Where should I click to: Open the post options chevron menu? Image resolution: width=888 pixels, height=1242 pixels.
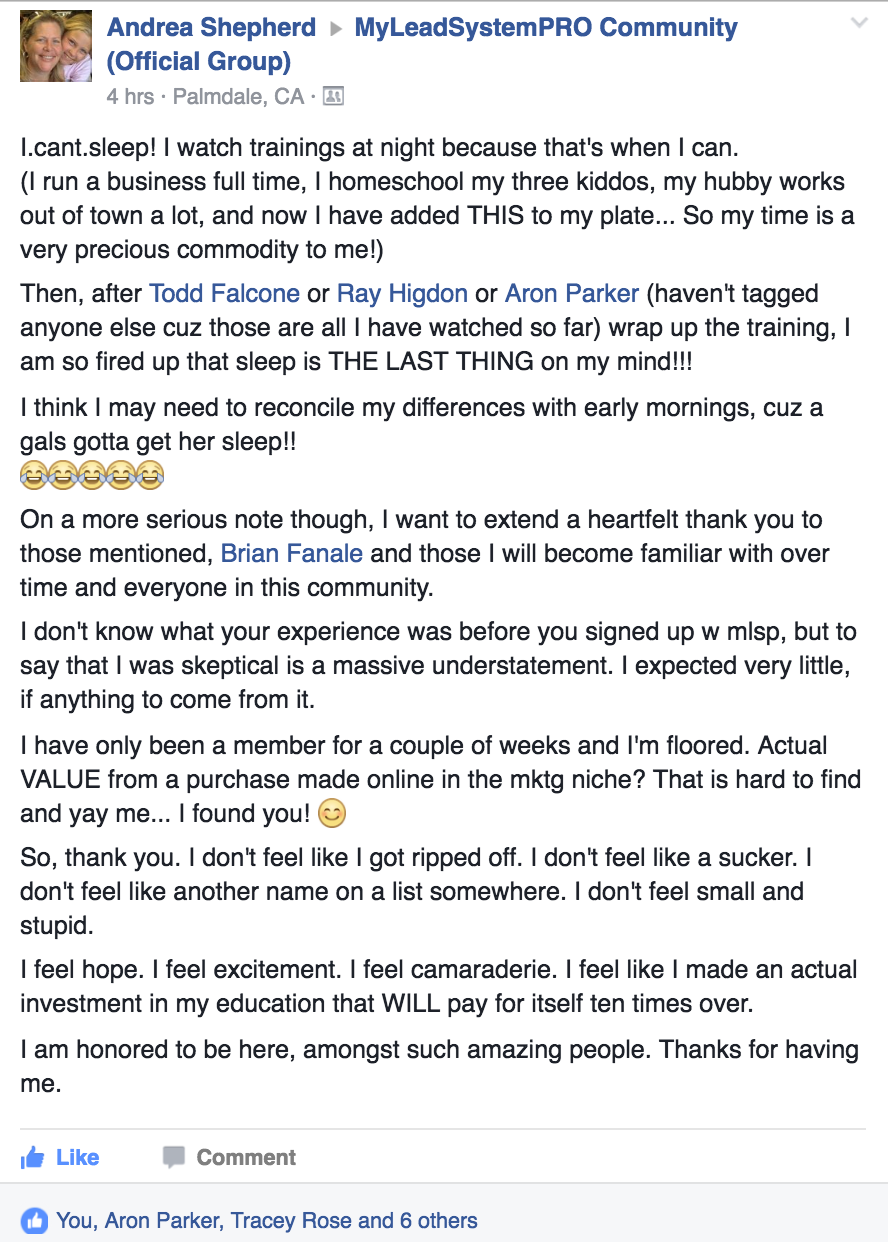[859, 22]
